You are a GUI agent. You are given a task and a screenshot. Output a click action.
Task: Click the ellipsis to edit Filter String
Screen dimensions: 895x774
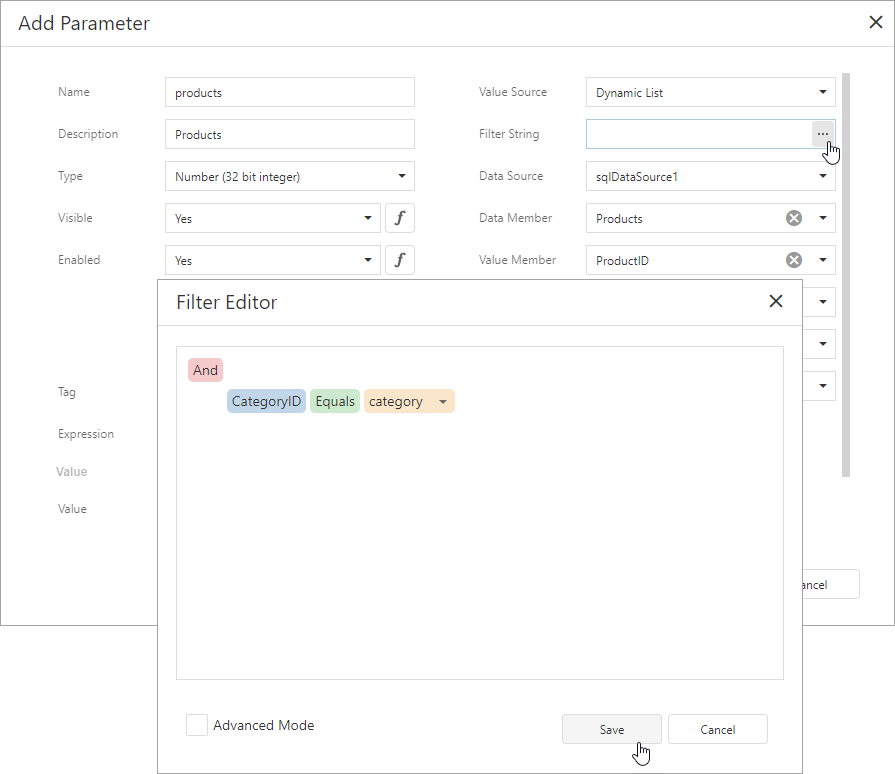pyautogui.click(x=822, y=133)
